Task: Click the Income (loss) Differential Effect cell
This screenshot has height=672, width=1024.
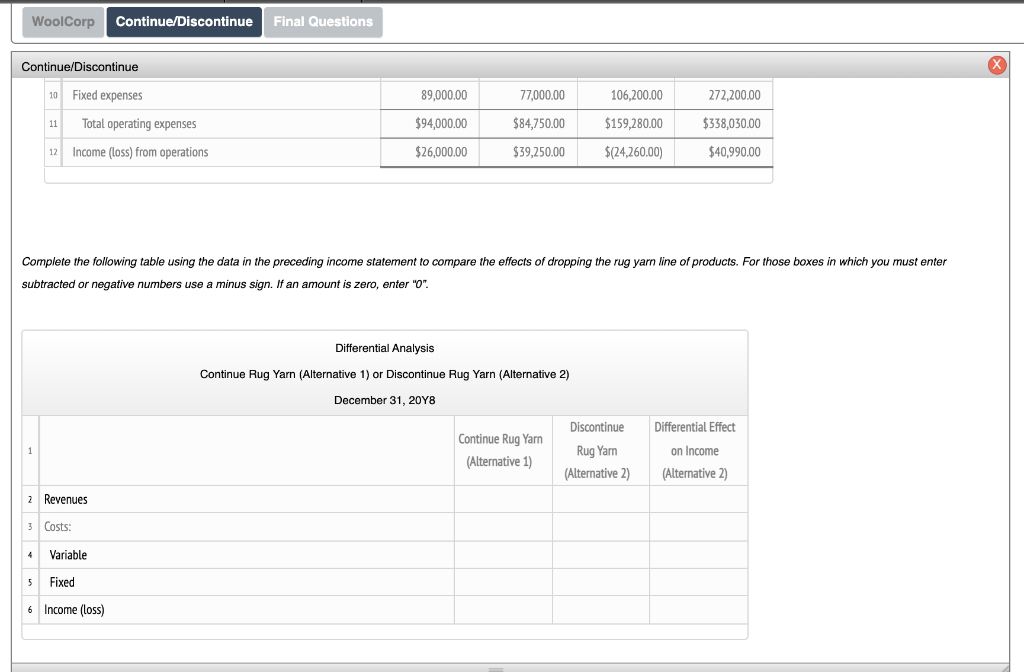Action: (x=698, y=610)
